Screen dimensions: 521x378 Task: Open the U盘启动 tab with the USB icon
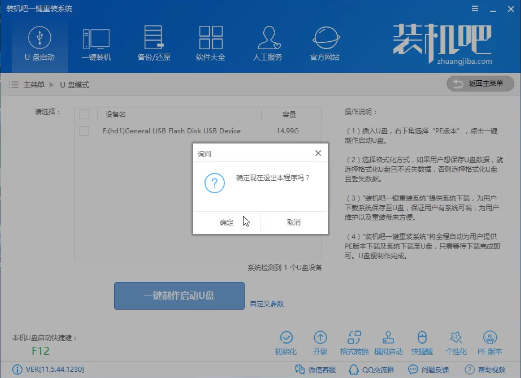pos(40,44)
